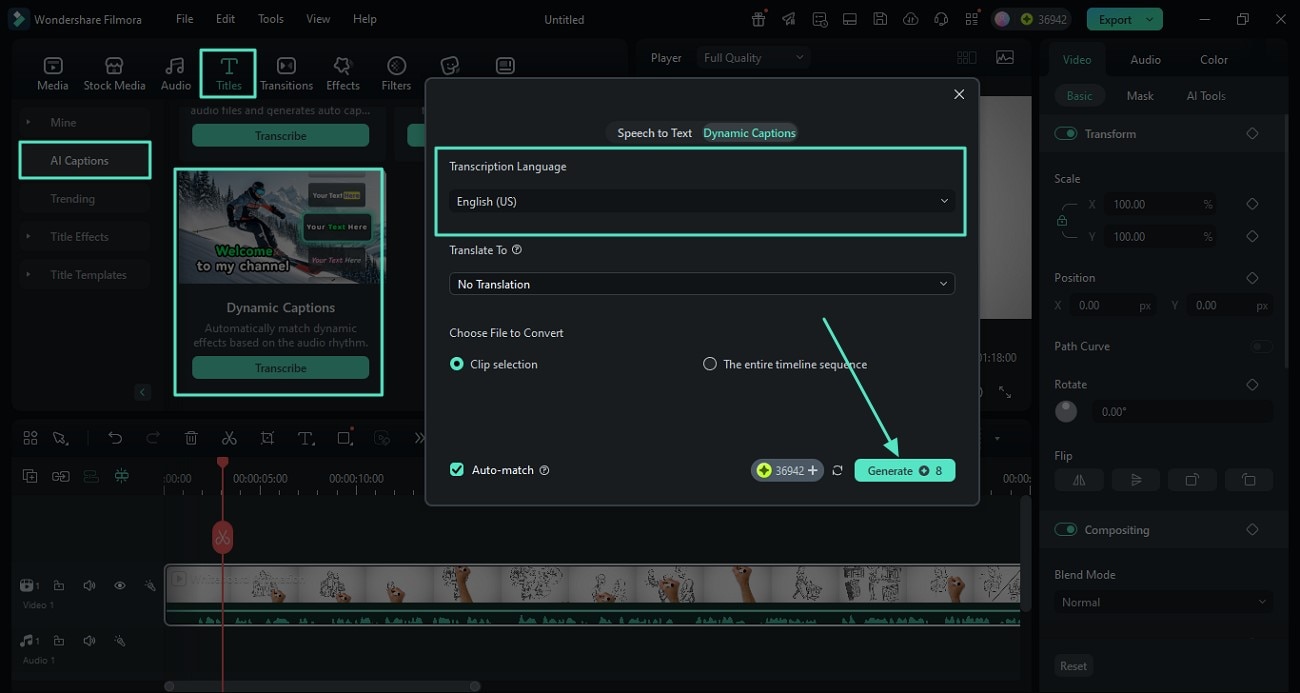Open the Transitions panel

pyautogui.click(x=286, y=73)
